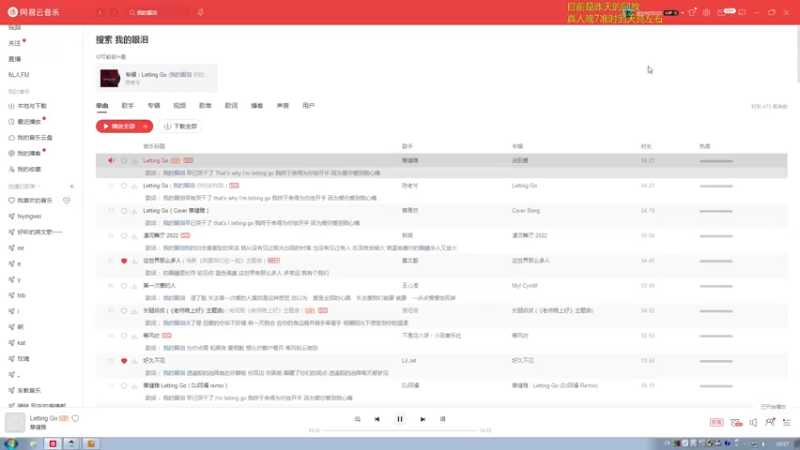Open the messages mail icon
800x450 pixels.
(721, 12)
